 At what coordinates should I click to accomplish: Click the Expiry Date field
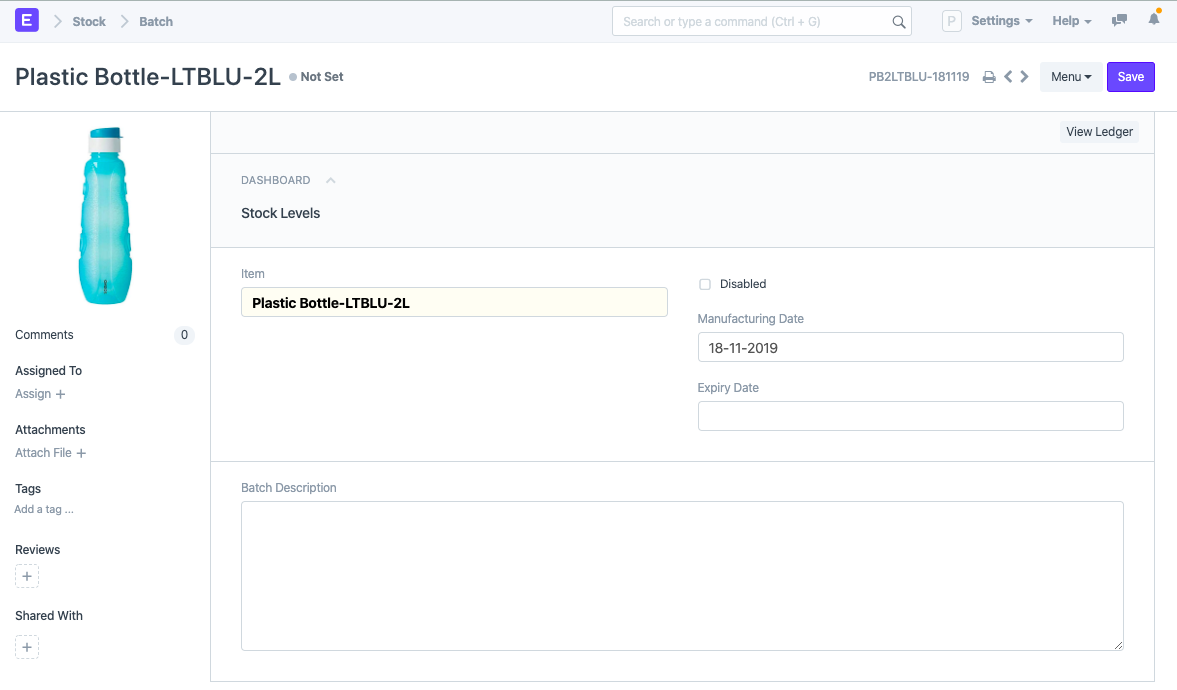coord(910,416)
